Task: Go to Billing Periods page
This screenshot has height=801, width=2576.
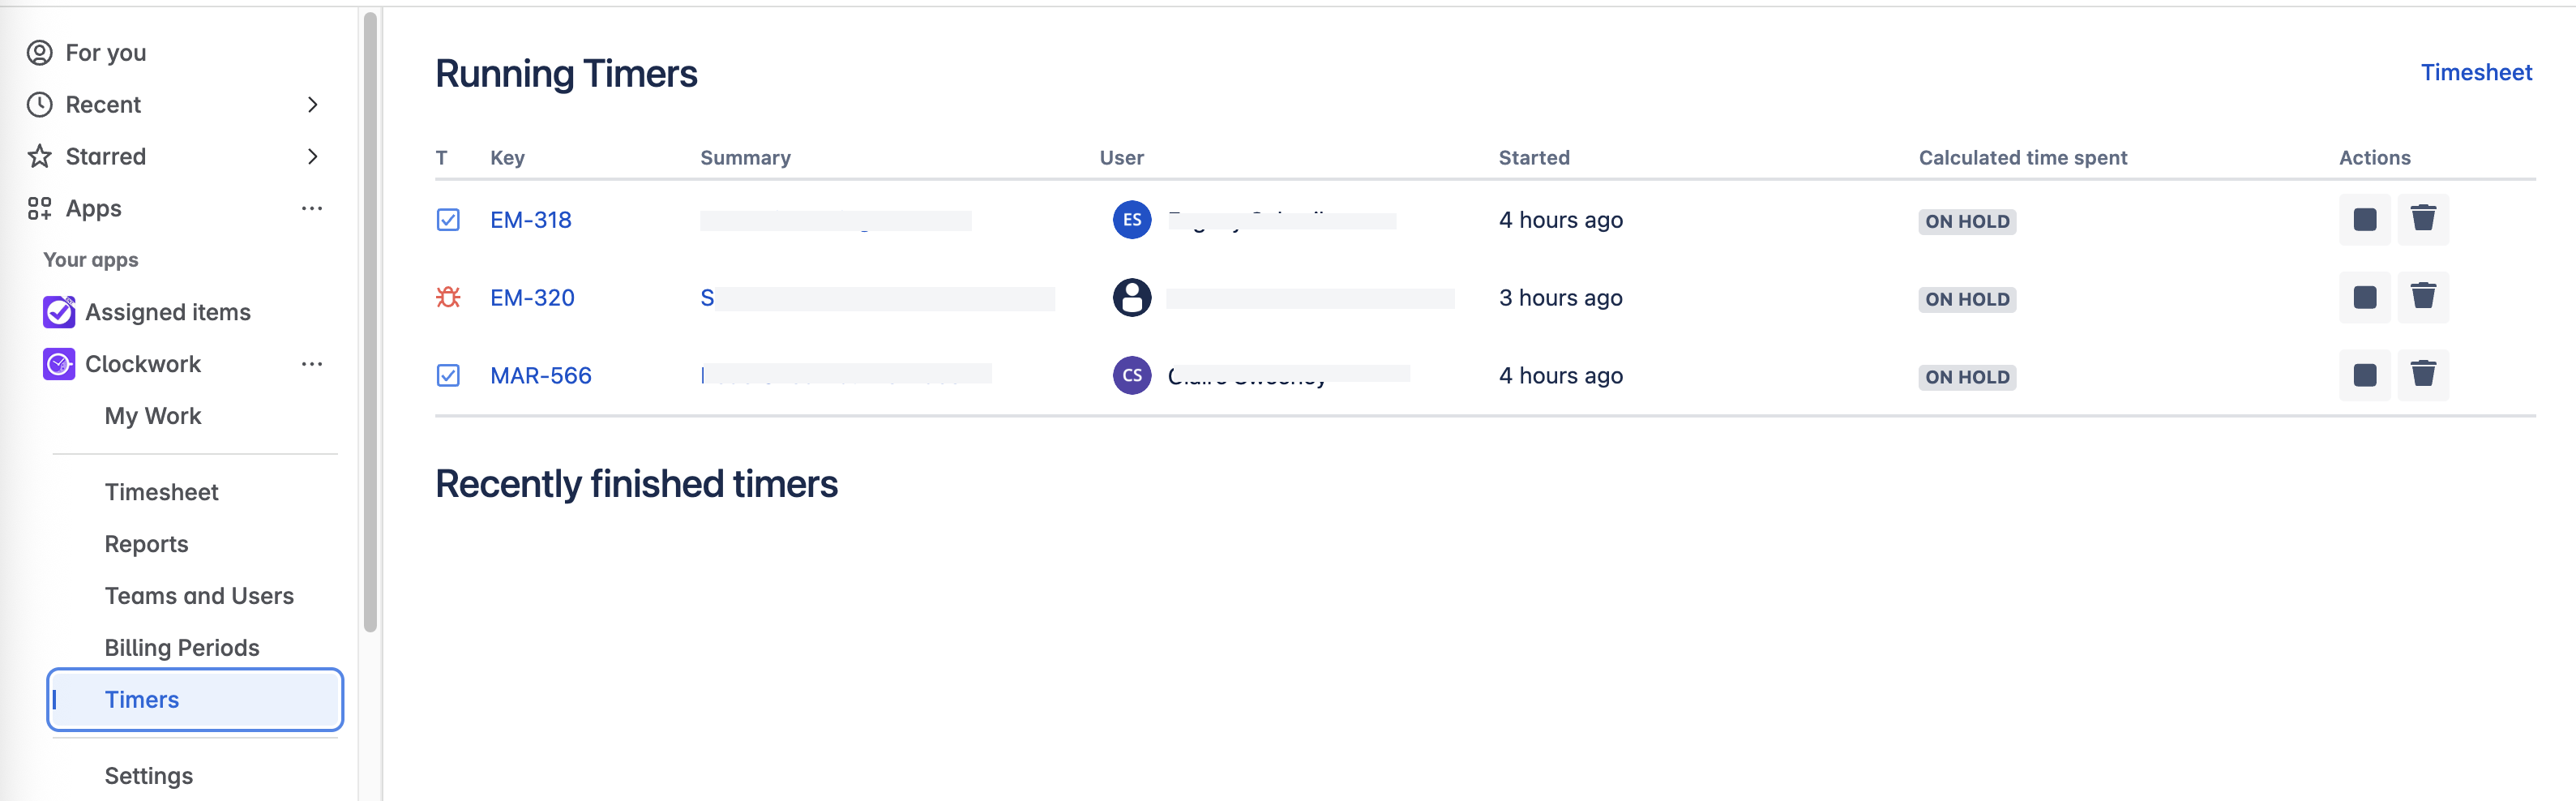Action: click(x=182, y=648)
